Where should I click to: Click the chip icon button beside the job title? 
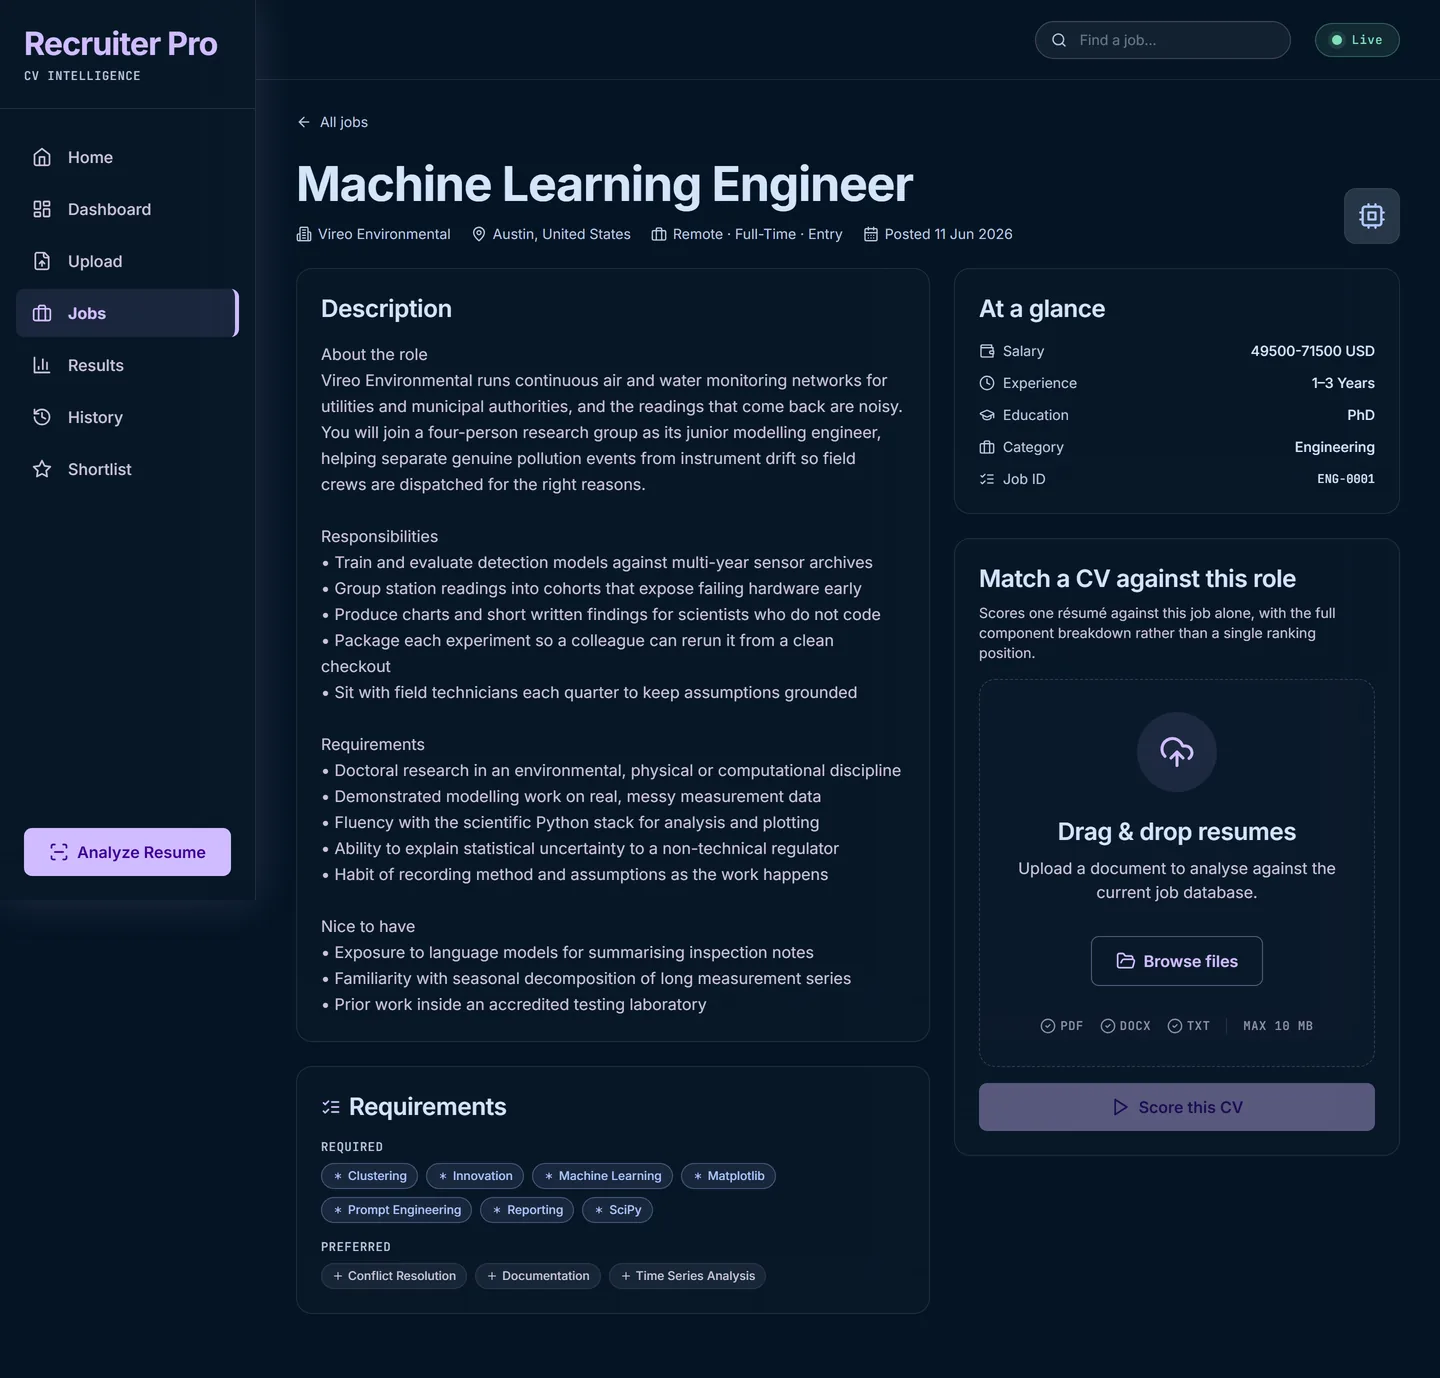point(1372,216)
